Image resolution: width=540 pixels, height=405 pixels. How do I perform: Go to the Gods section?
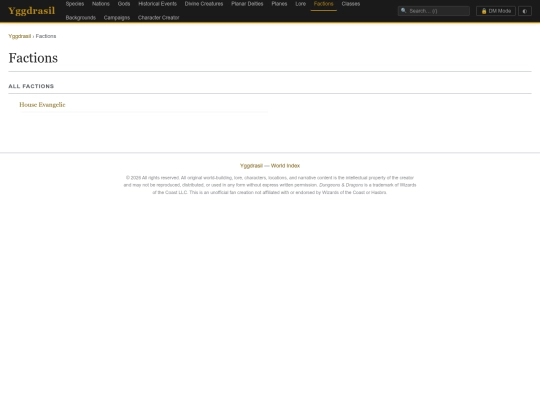tap(124, 4)
